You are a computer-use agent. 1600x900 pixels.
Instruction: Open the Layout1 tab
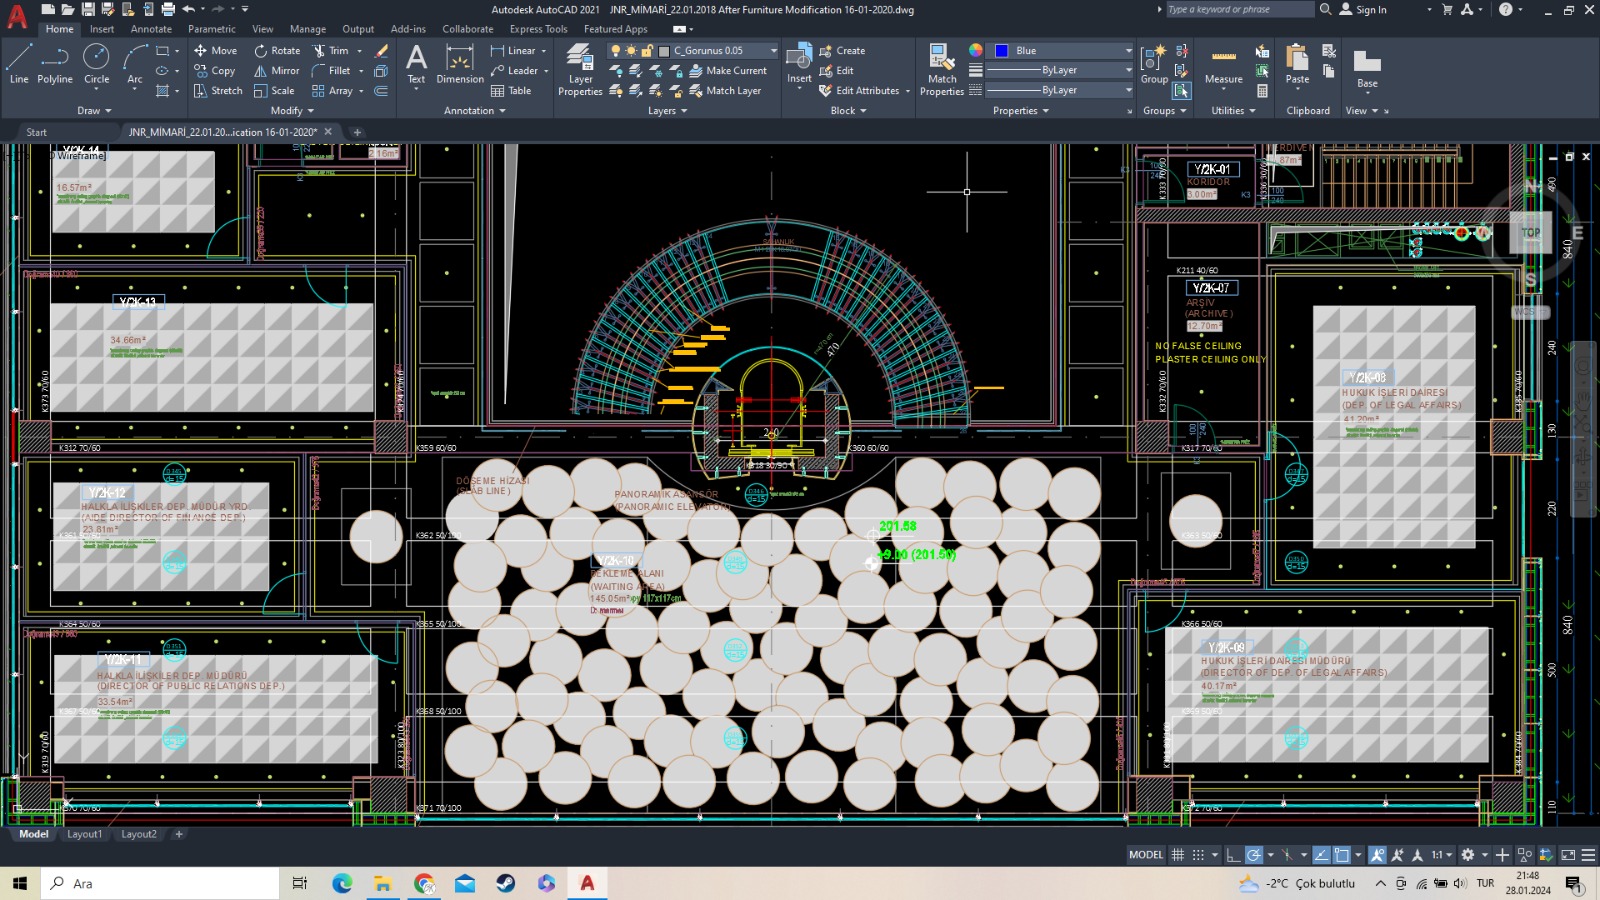pyautogui.click(x=84, y=834)
